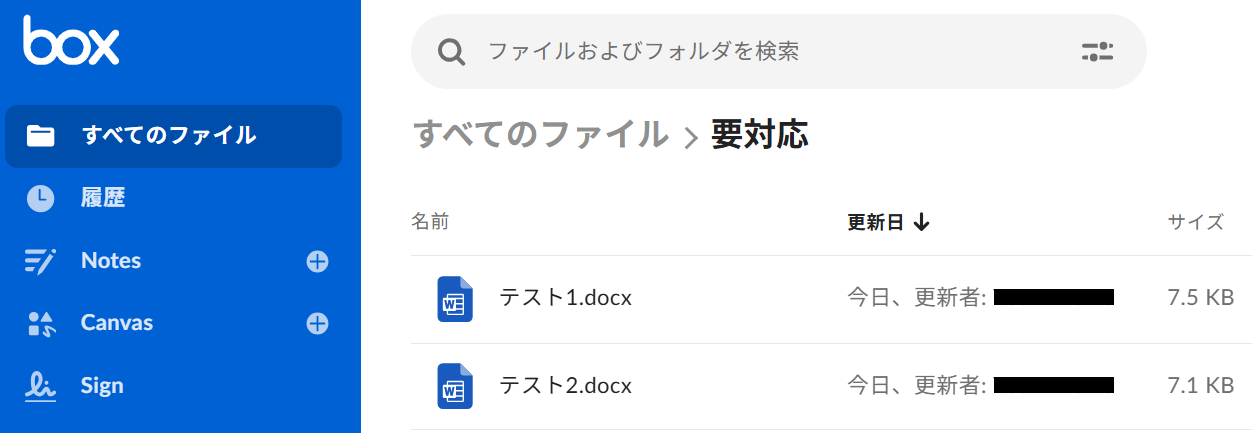Viewport: 1252px width, 433px height.
Task: Click the テスト1.docx Word file icon
Action: click(455, 299)
